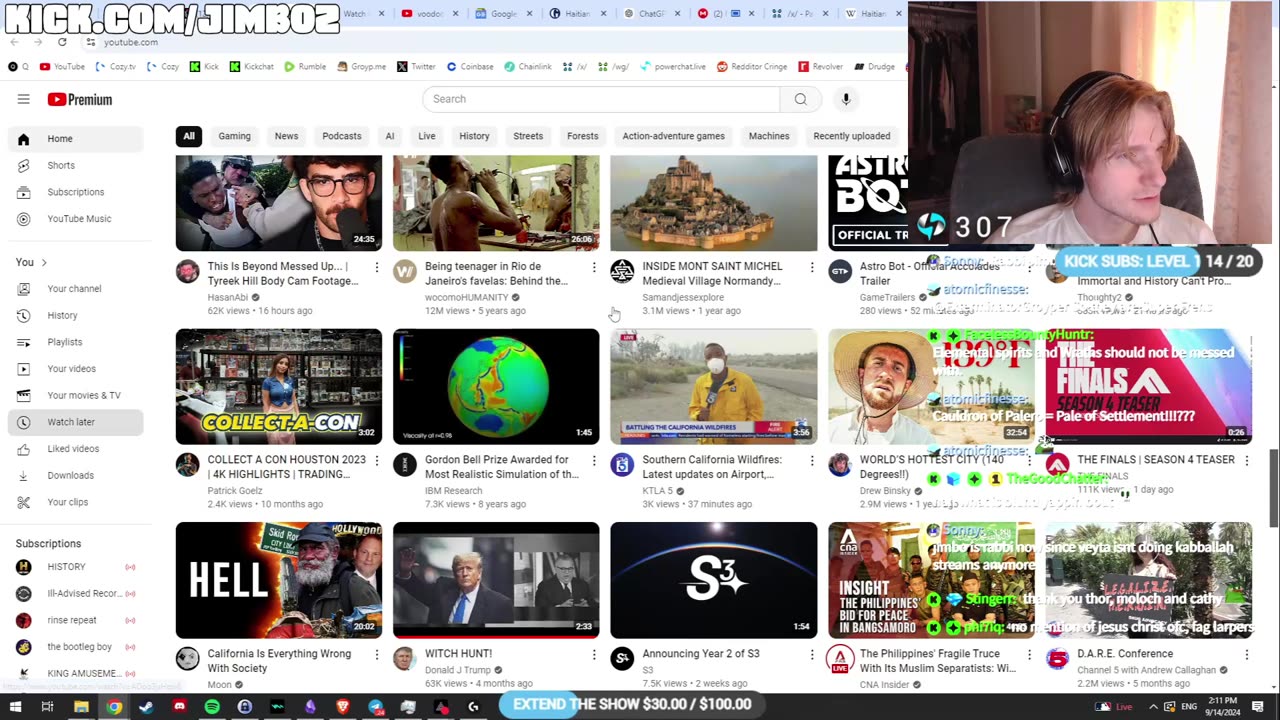Open options for WITCH HUNT video
Screen dimensions: 1280x720
pyautogui.click(x=594, y=654)
